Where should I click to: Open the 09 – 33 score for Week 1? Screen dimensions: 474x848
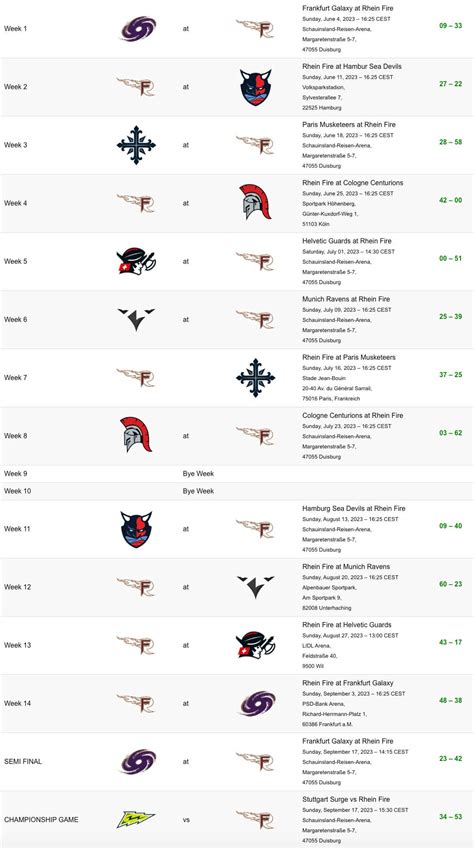450,25
